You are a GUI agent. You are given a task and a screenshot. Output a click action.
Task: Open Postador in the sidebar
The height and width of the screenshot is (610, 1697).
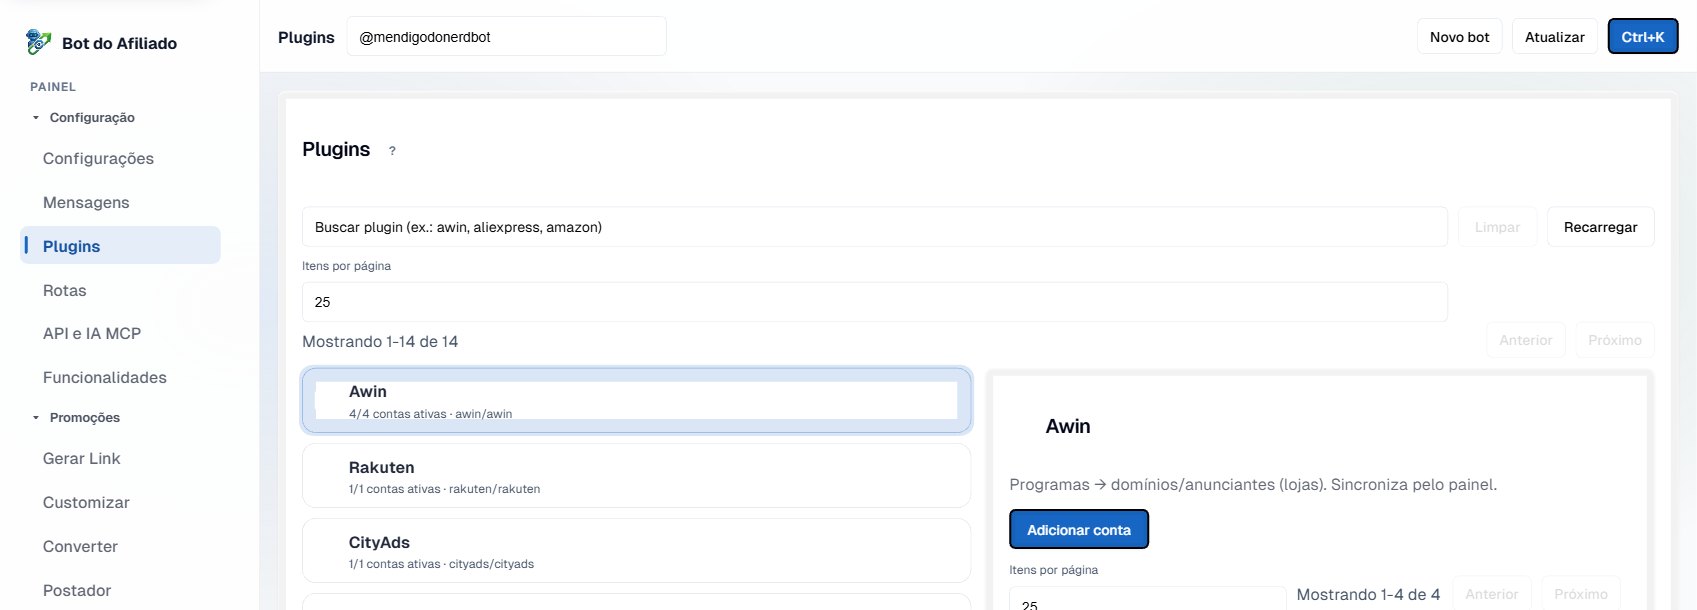coord(77,590)
